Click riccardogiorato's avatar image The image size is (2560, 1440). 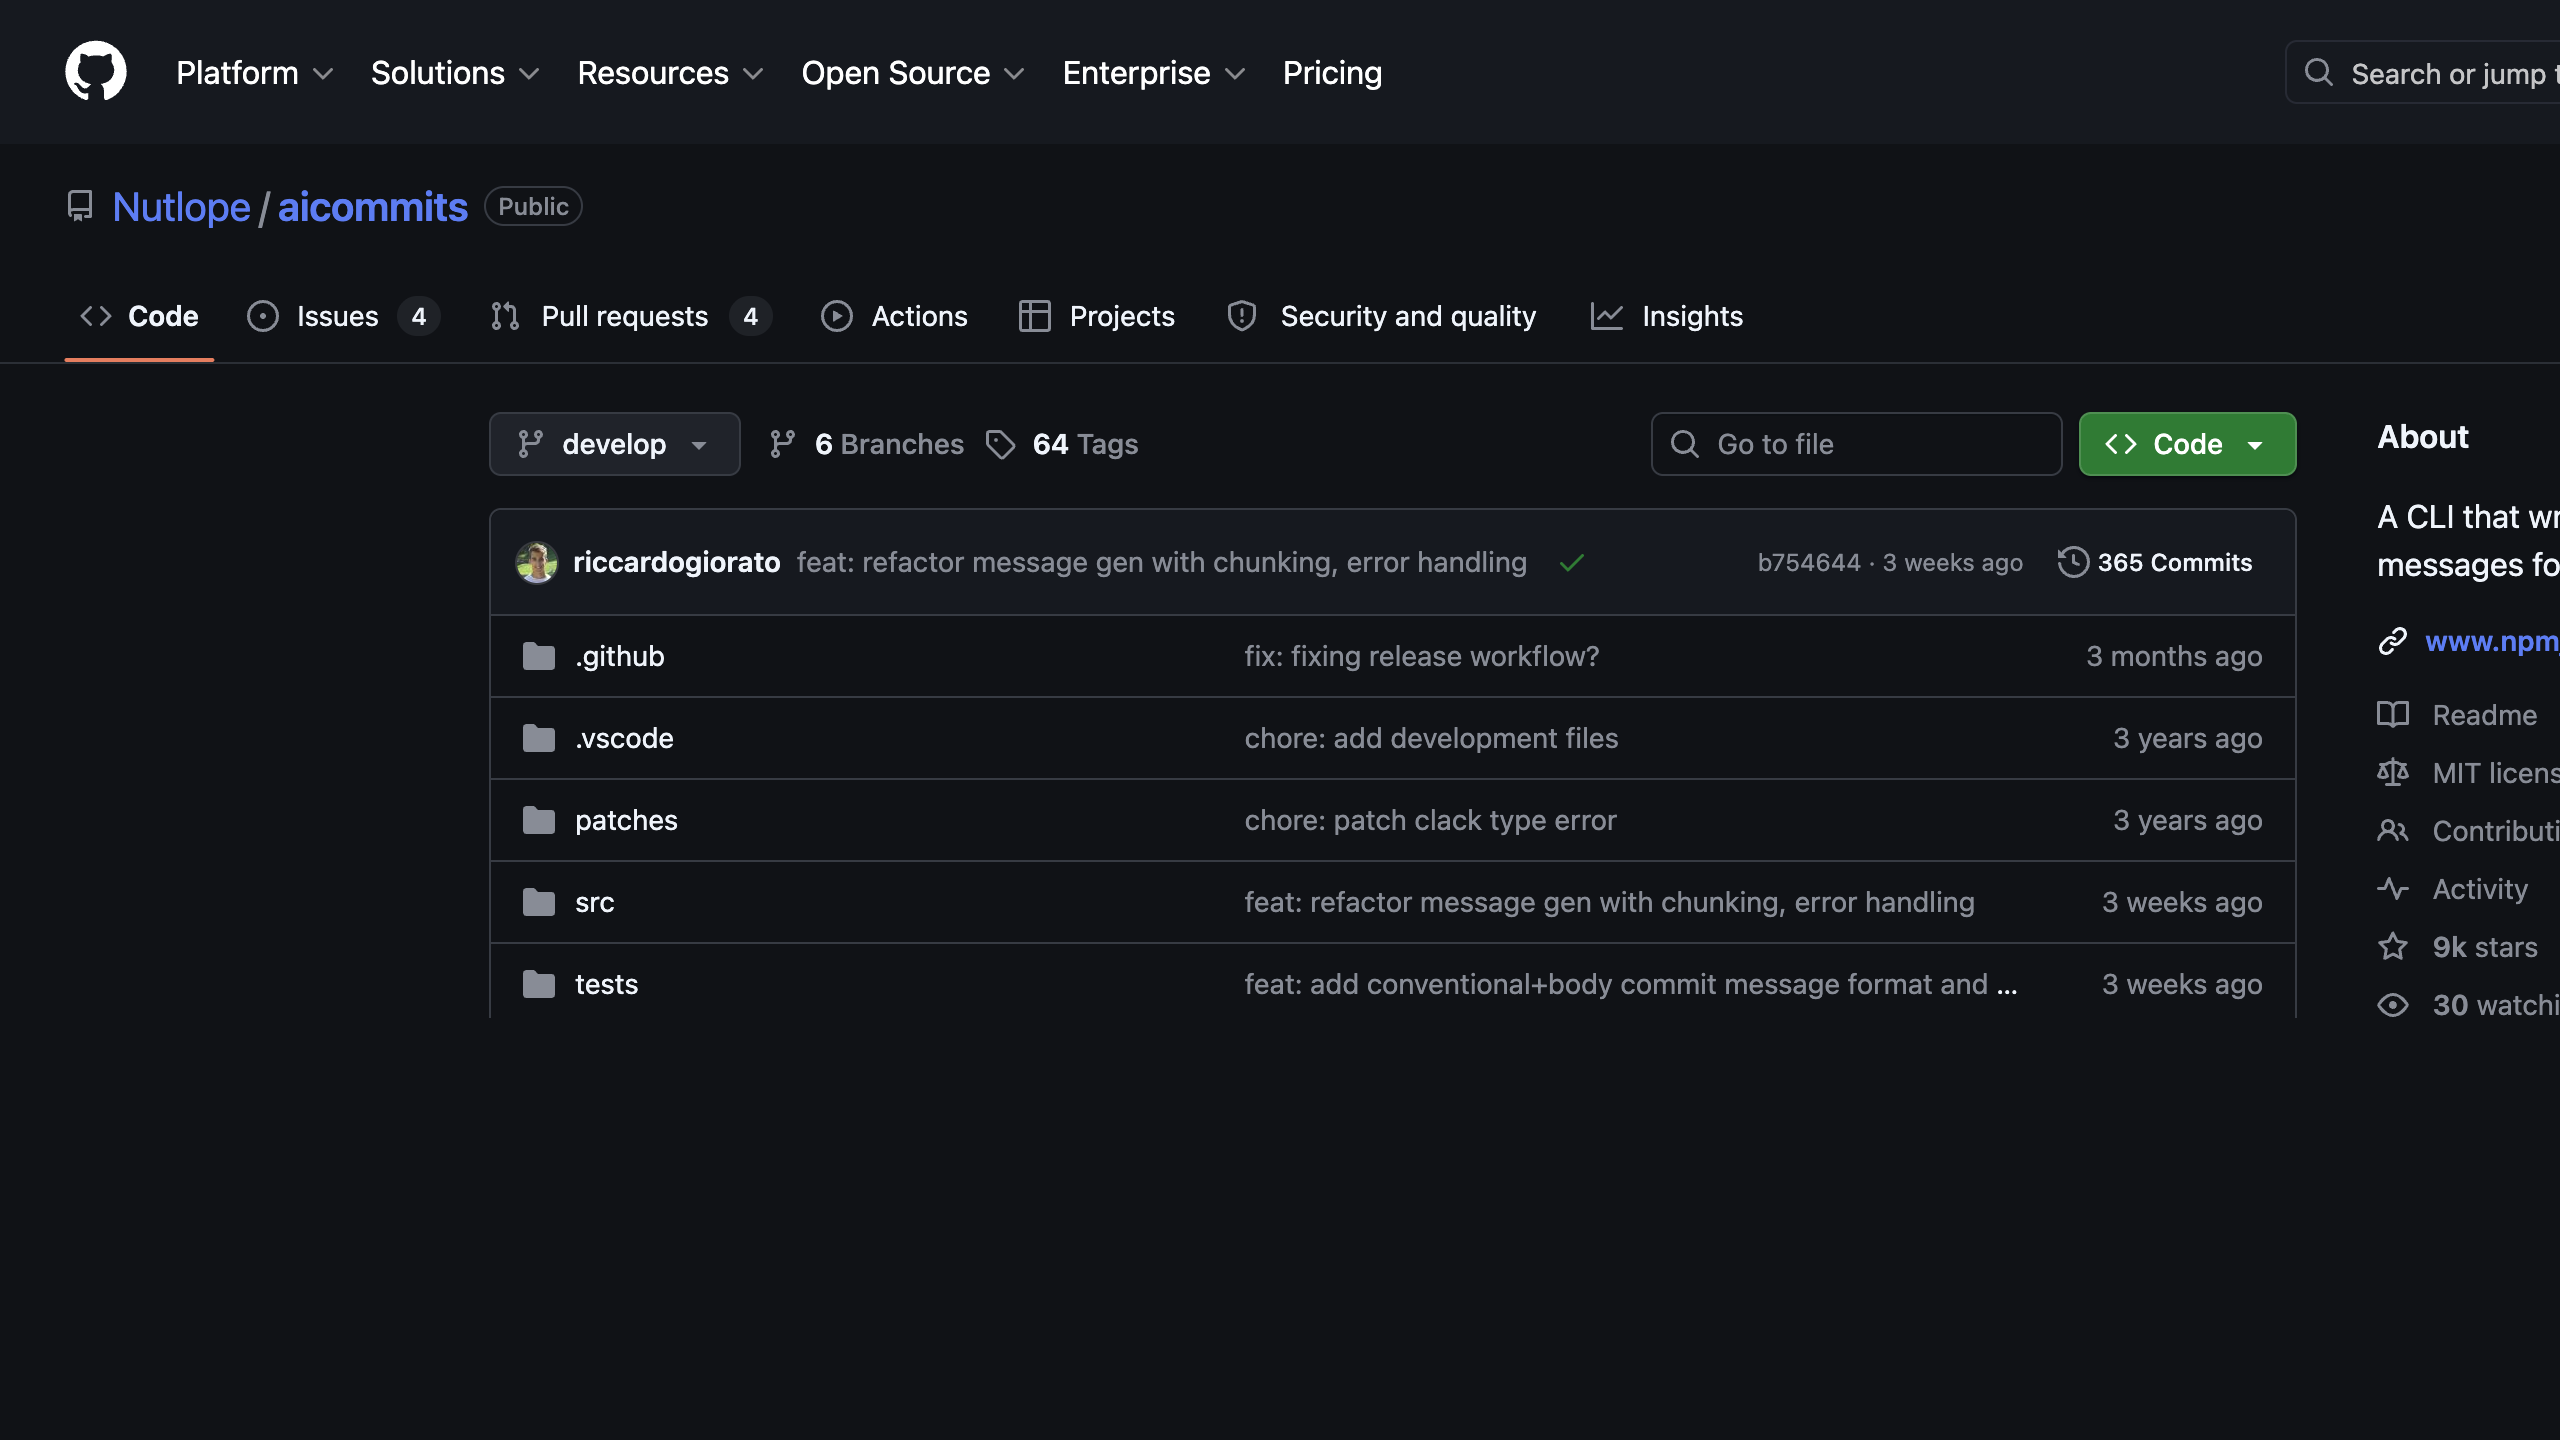tap(537, 562)
